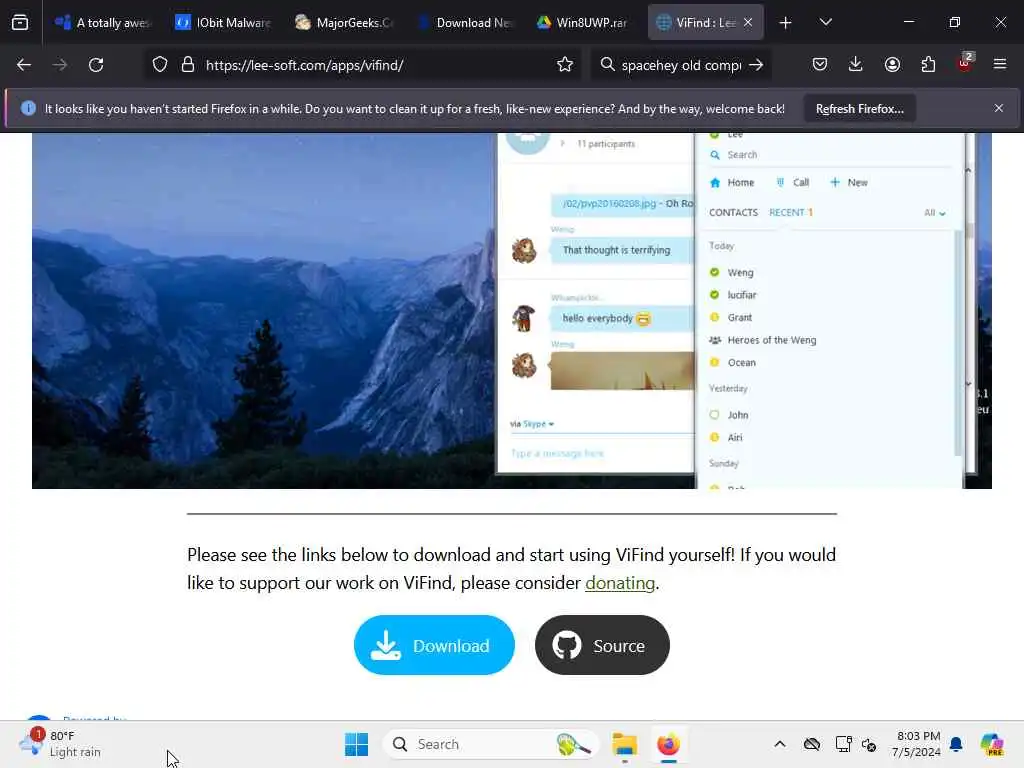Click the ViFind screenshot image

[512, 311]
